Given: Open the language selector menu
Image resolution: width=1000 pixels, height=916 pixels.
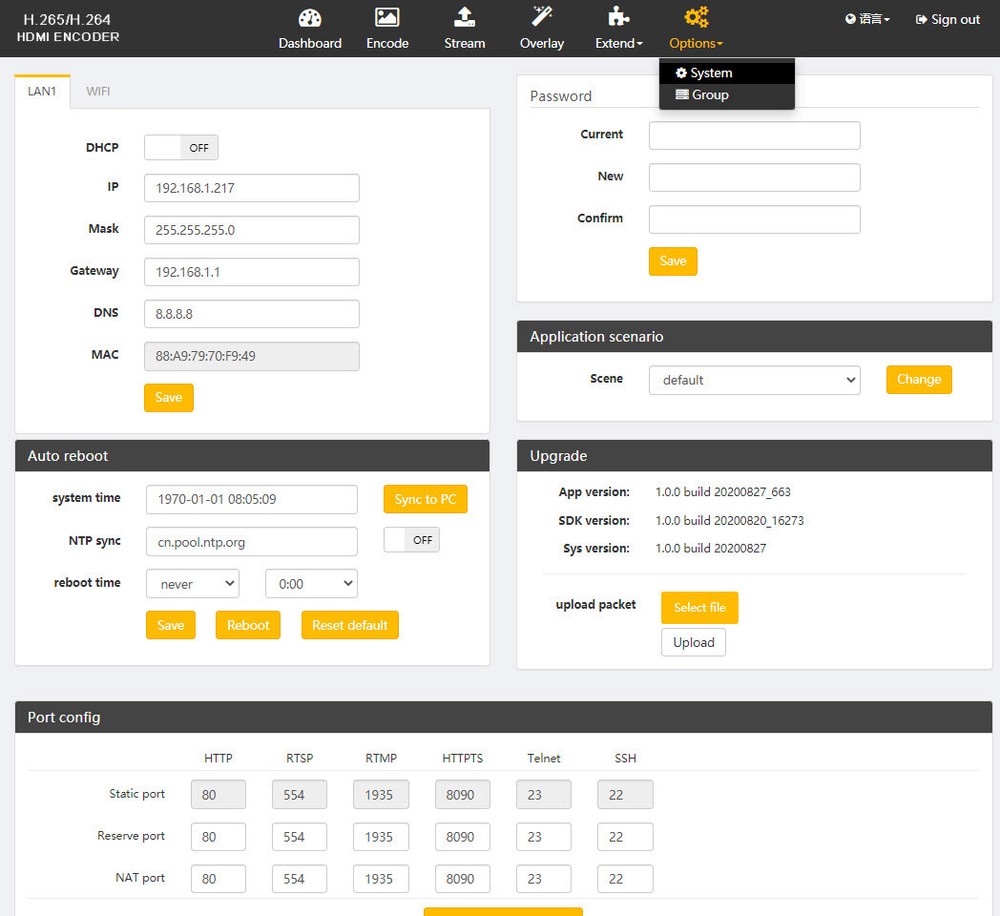Looking at the screenshot, I should [867, 19].
